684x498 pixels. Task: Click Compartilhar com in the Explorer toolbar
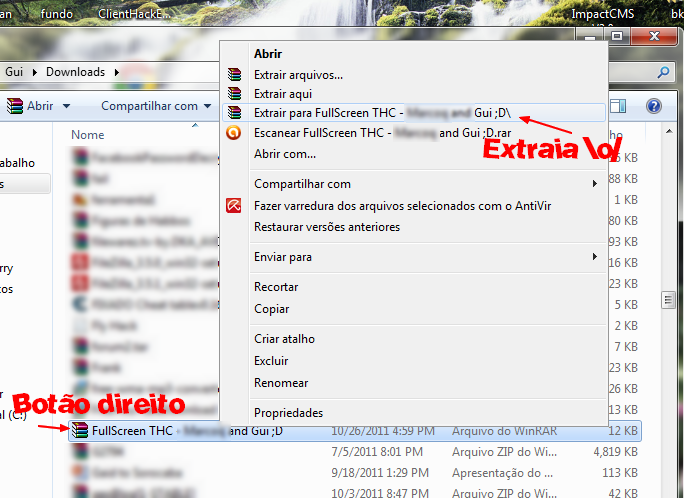(149, 106)
